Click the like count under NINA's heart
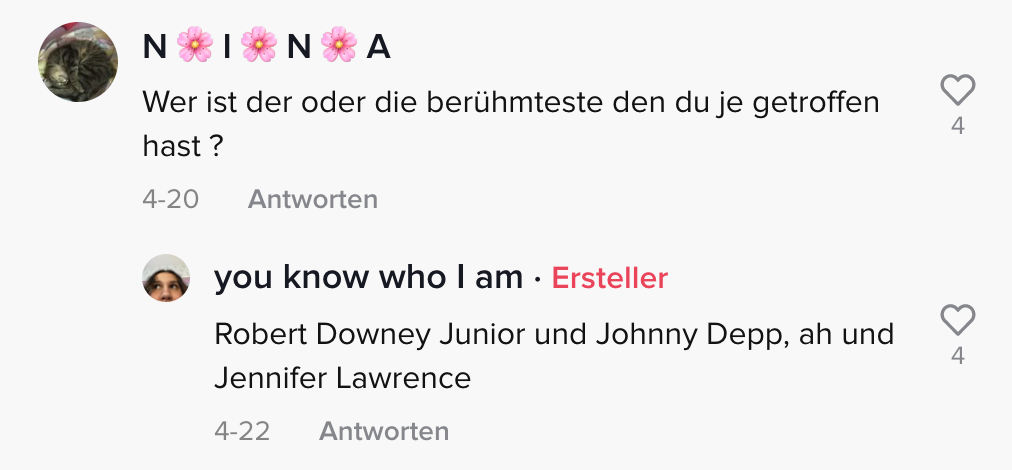1012x470 pixels. [957, 127]
